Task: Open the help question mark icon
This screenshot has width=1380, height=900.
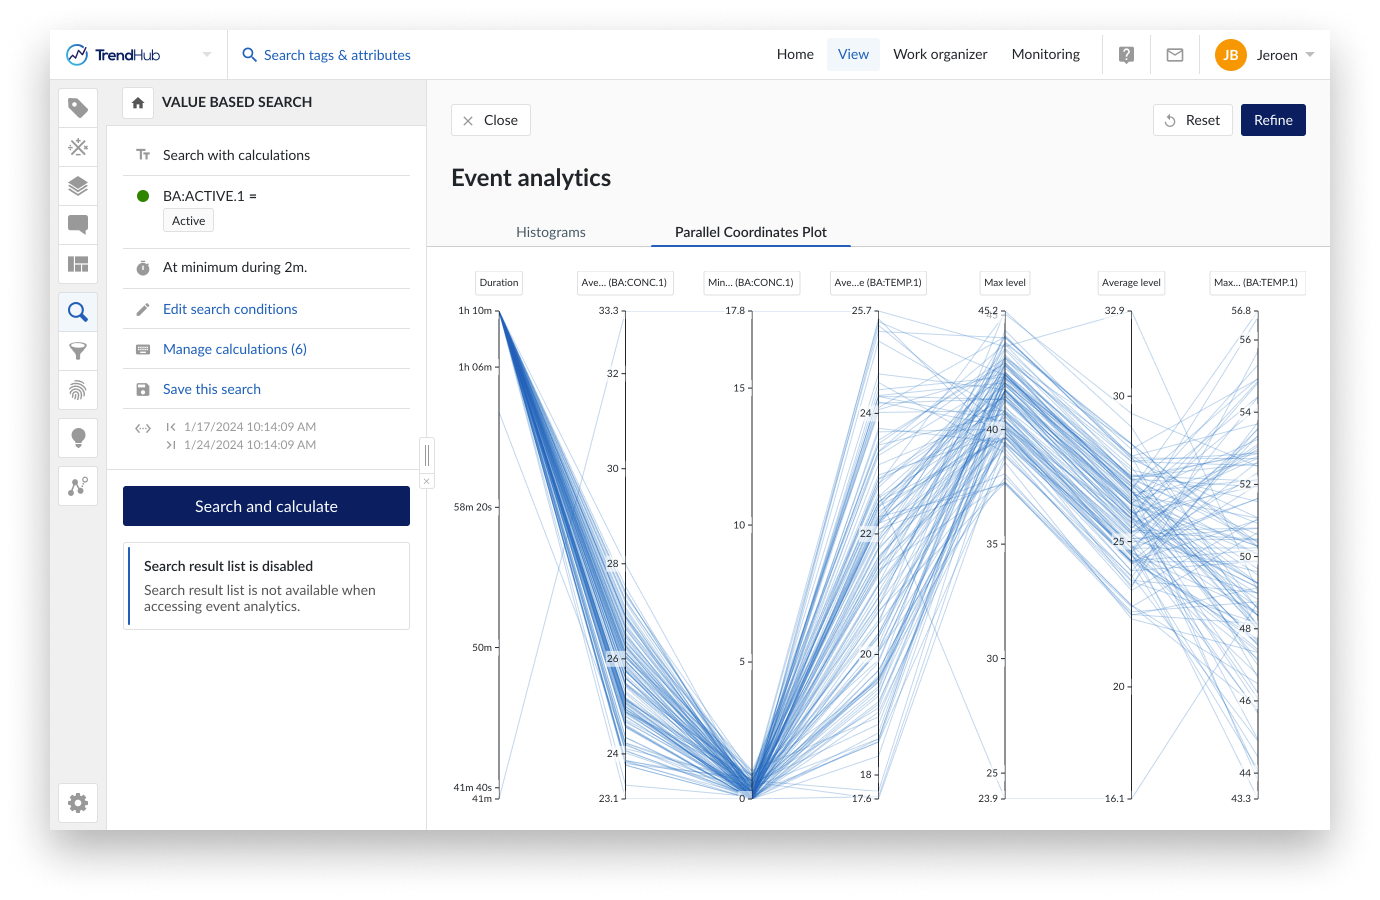Action: coord(1126,55)
